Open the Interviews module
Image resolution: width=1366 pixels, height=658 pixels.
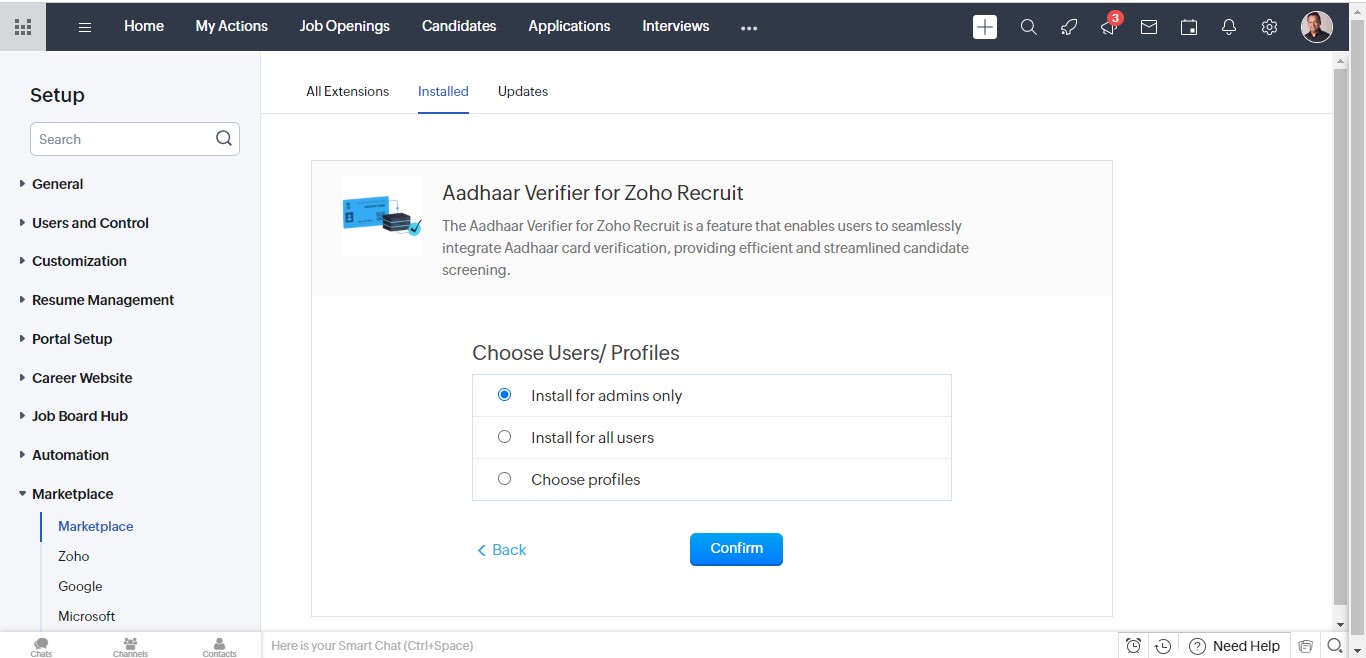(676, 26)
